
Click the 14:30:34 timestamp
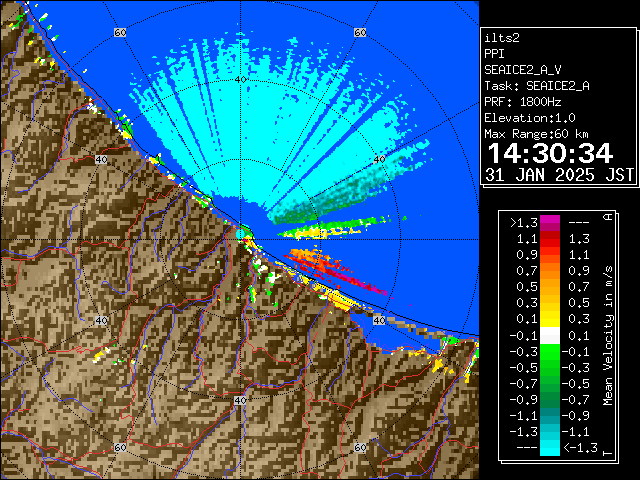click(x=551, y=153)
